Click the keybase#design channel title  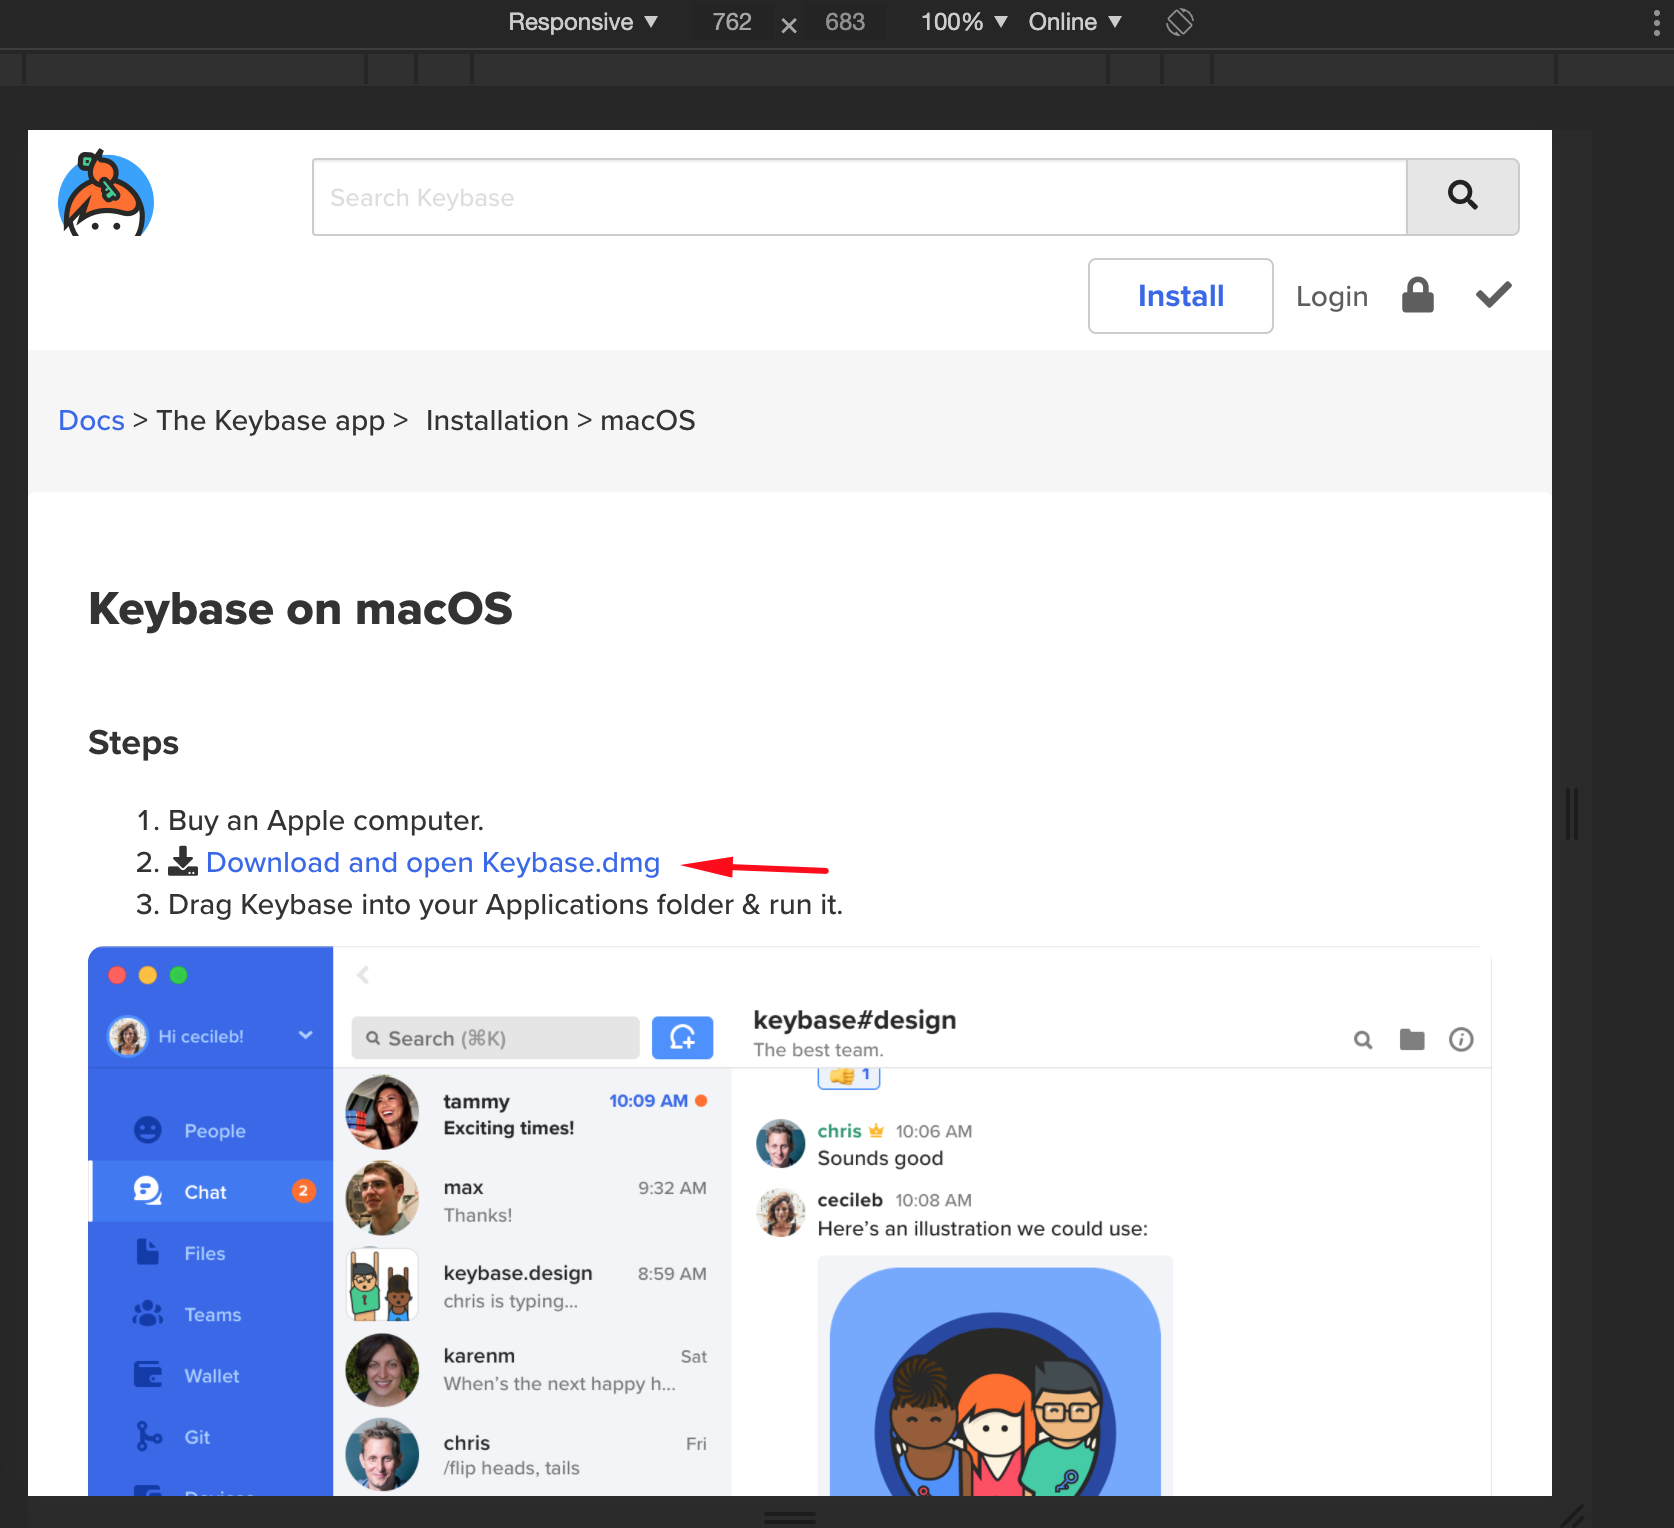click(x=855, y=1020)
